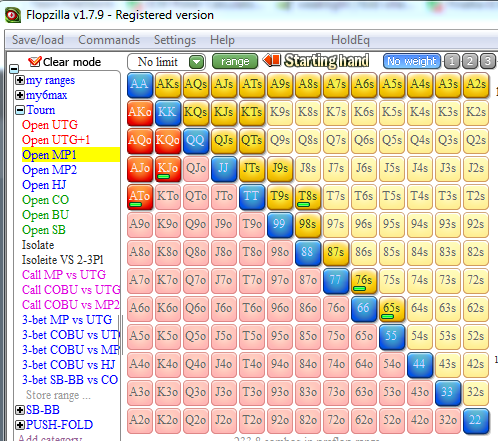This screenshot has width=498, height=441.
Task: Load the Open UTG+1 range
Action: pos(56,140)
